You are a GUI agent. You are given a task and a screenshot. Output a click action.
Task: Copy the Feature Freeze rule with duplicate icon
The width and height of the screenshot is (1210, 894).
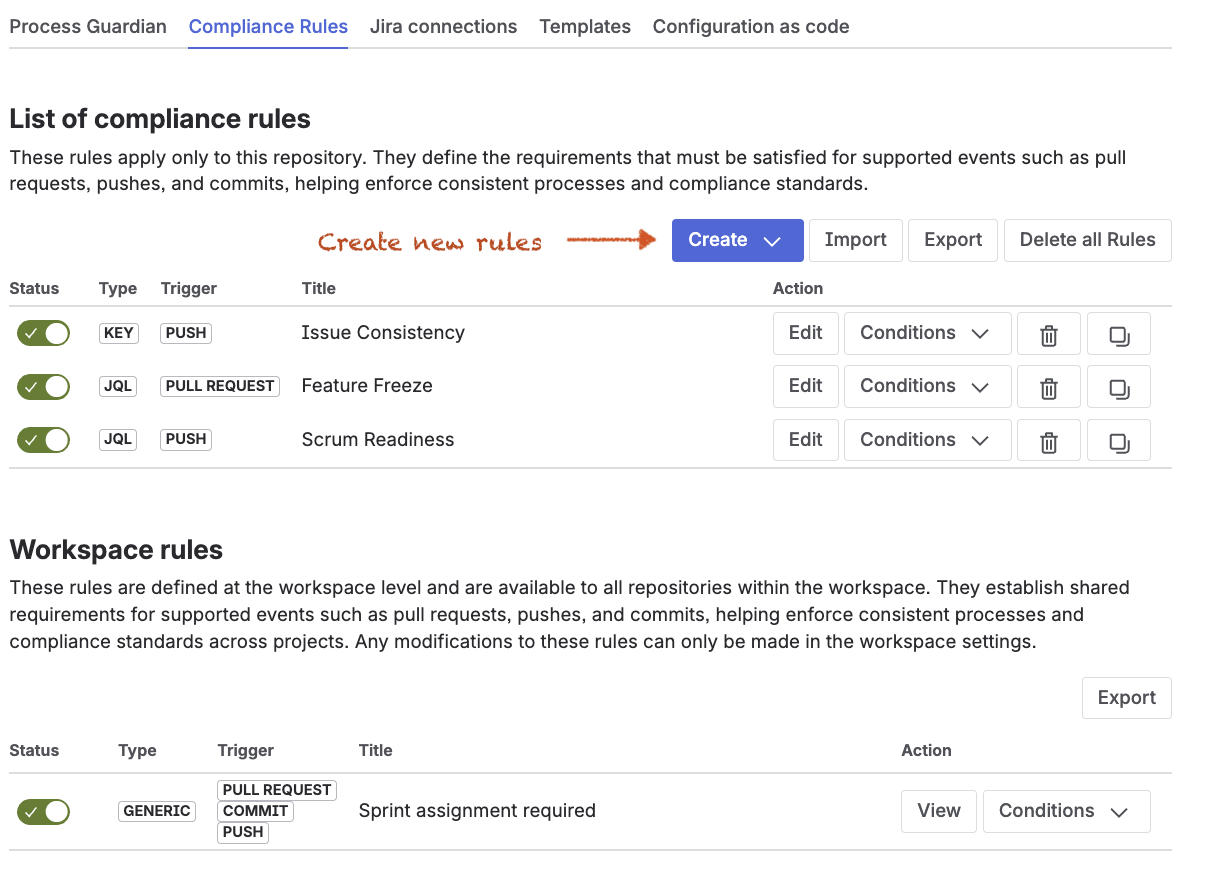click(1119, 387)
